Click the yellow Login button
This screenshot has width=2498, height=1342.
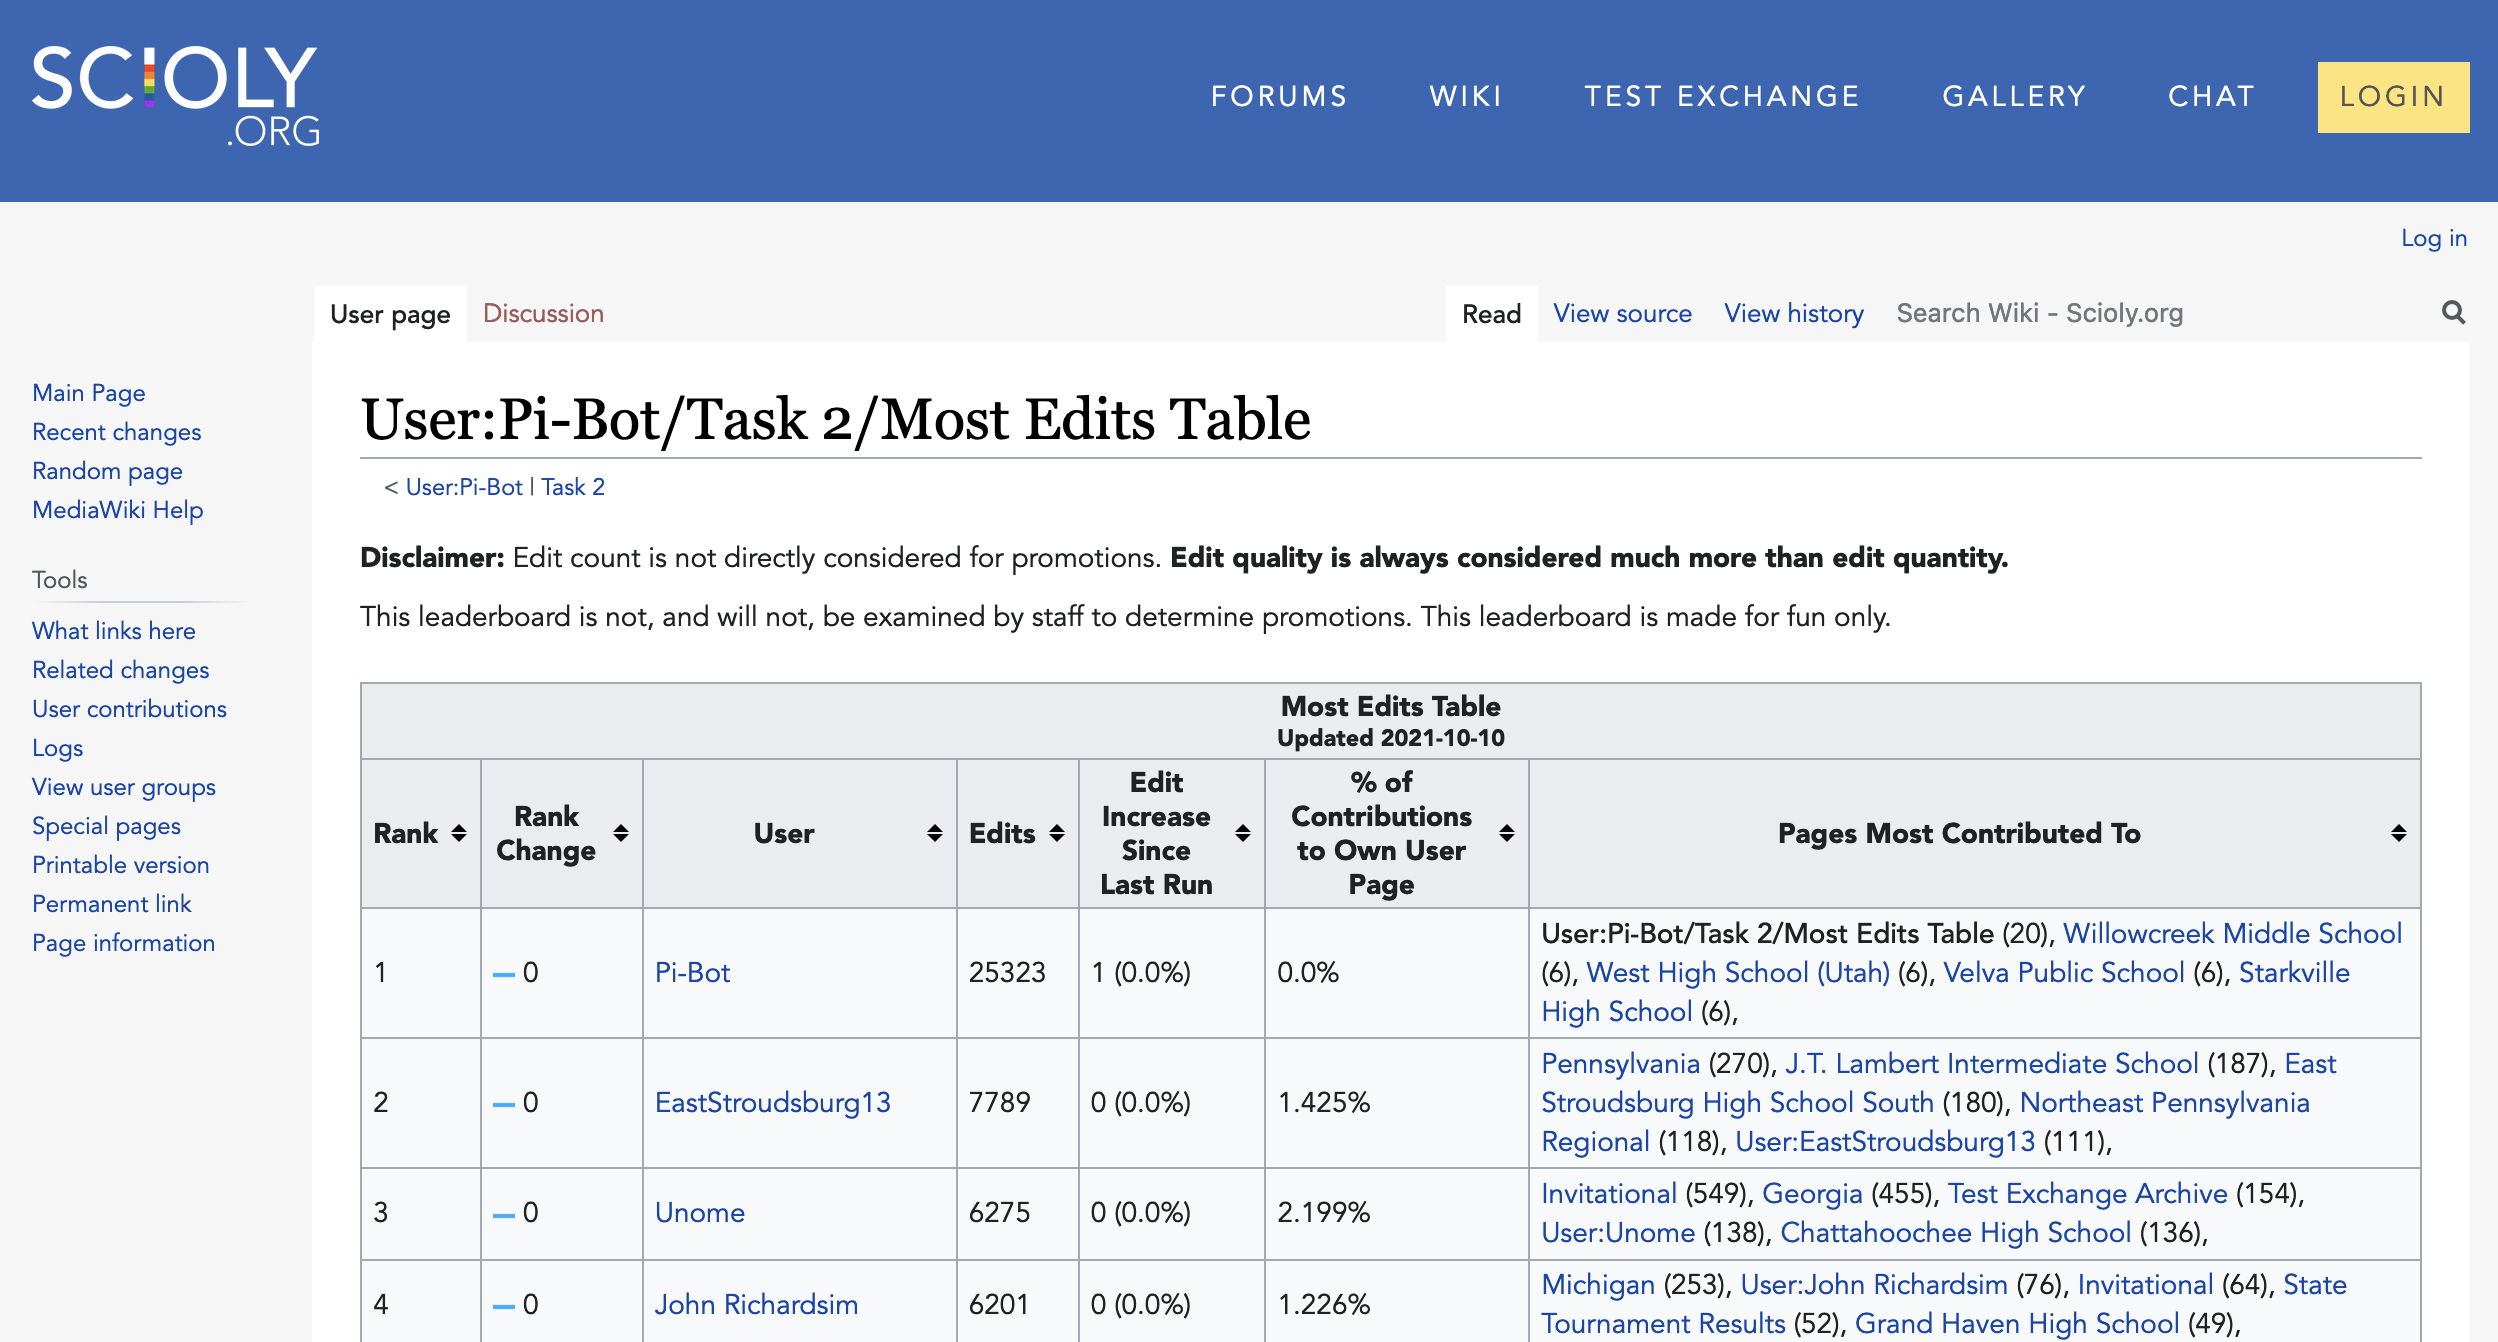[x=2393, y=97]
